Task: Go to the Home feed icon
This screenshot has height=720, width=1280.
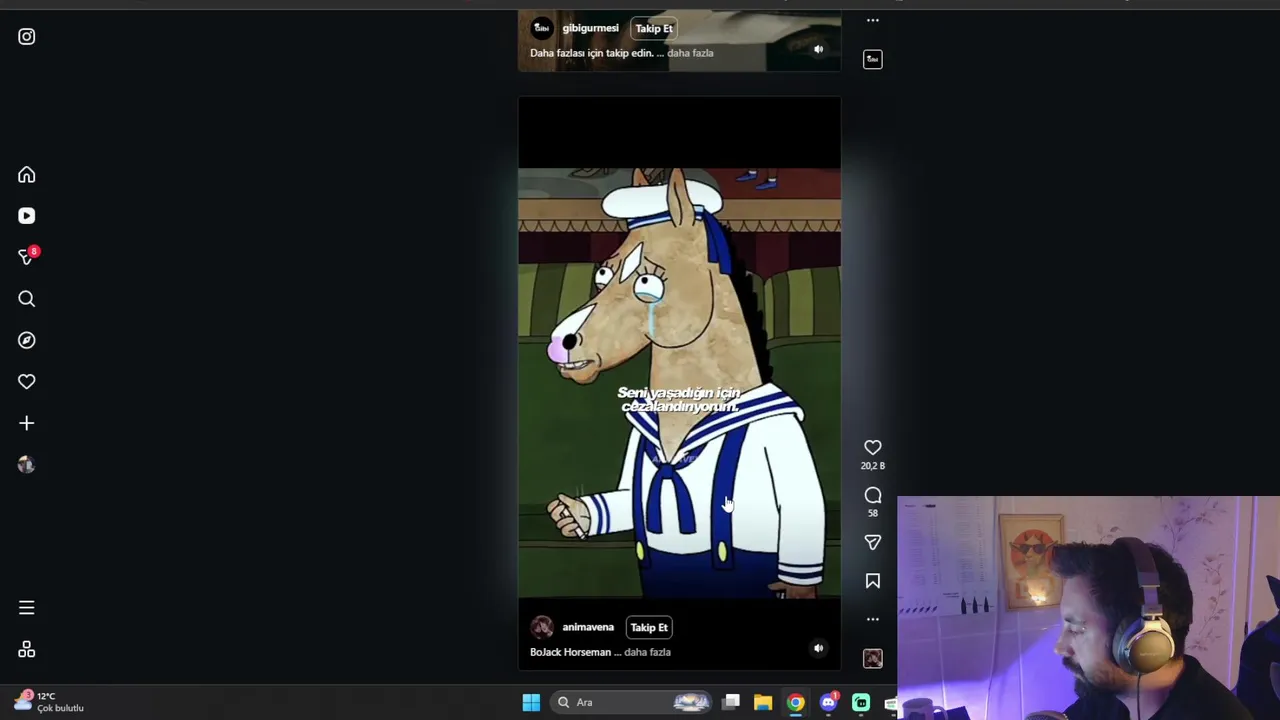Action: click(x=27, y=175)
